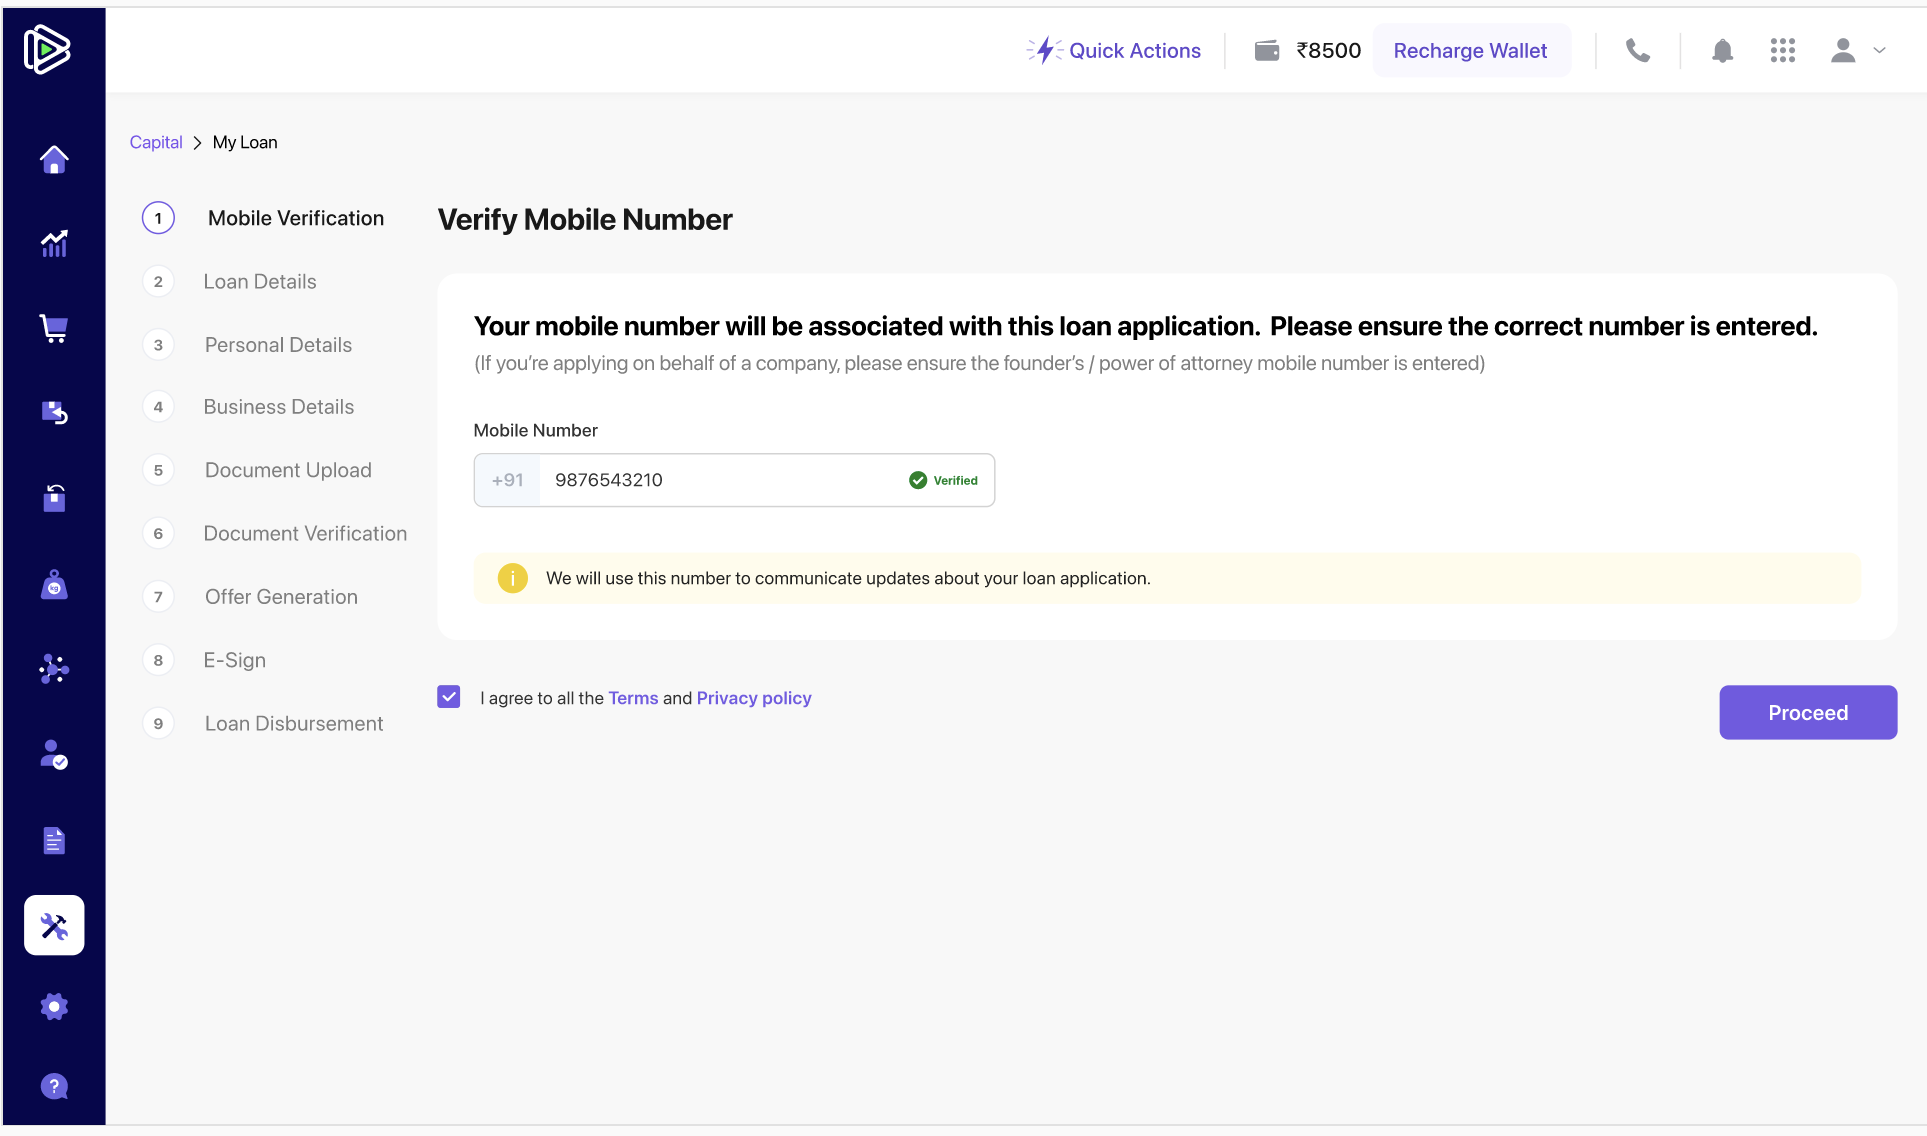Open Quick Actions menu
The height and width of the screenshot is (1136, 1927).
pyautogui.click(x=1115, y=51)
